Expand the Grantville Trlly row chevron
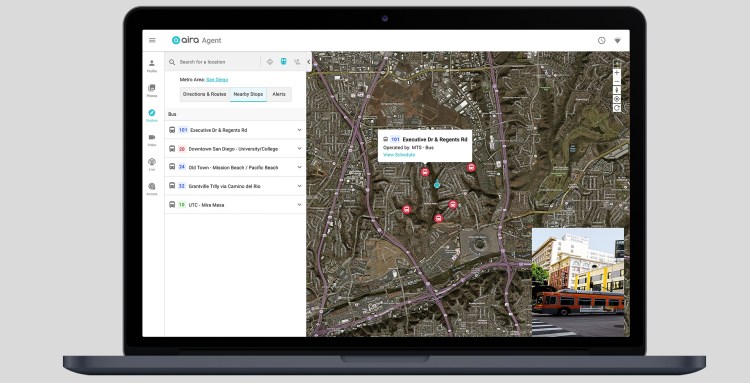Viewport: 750px width, 383px height. [x=299, y=186]
